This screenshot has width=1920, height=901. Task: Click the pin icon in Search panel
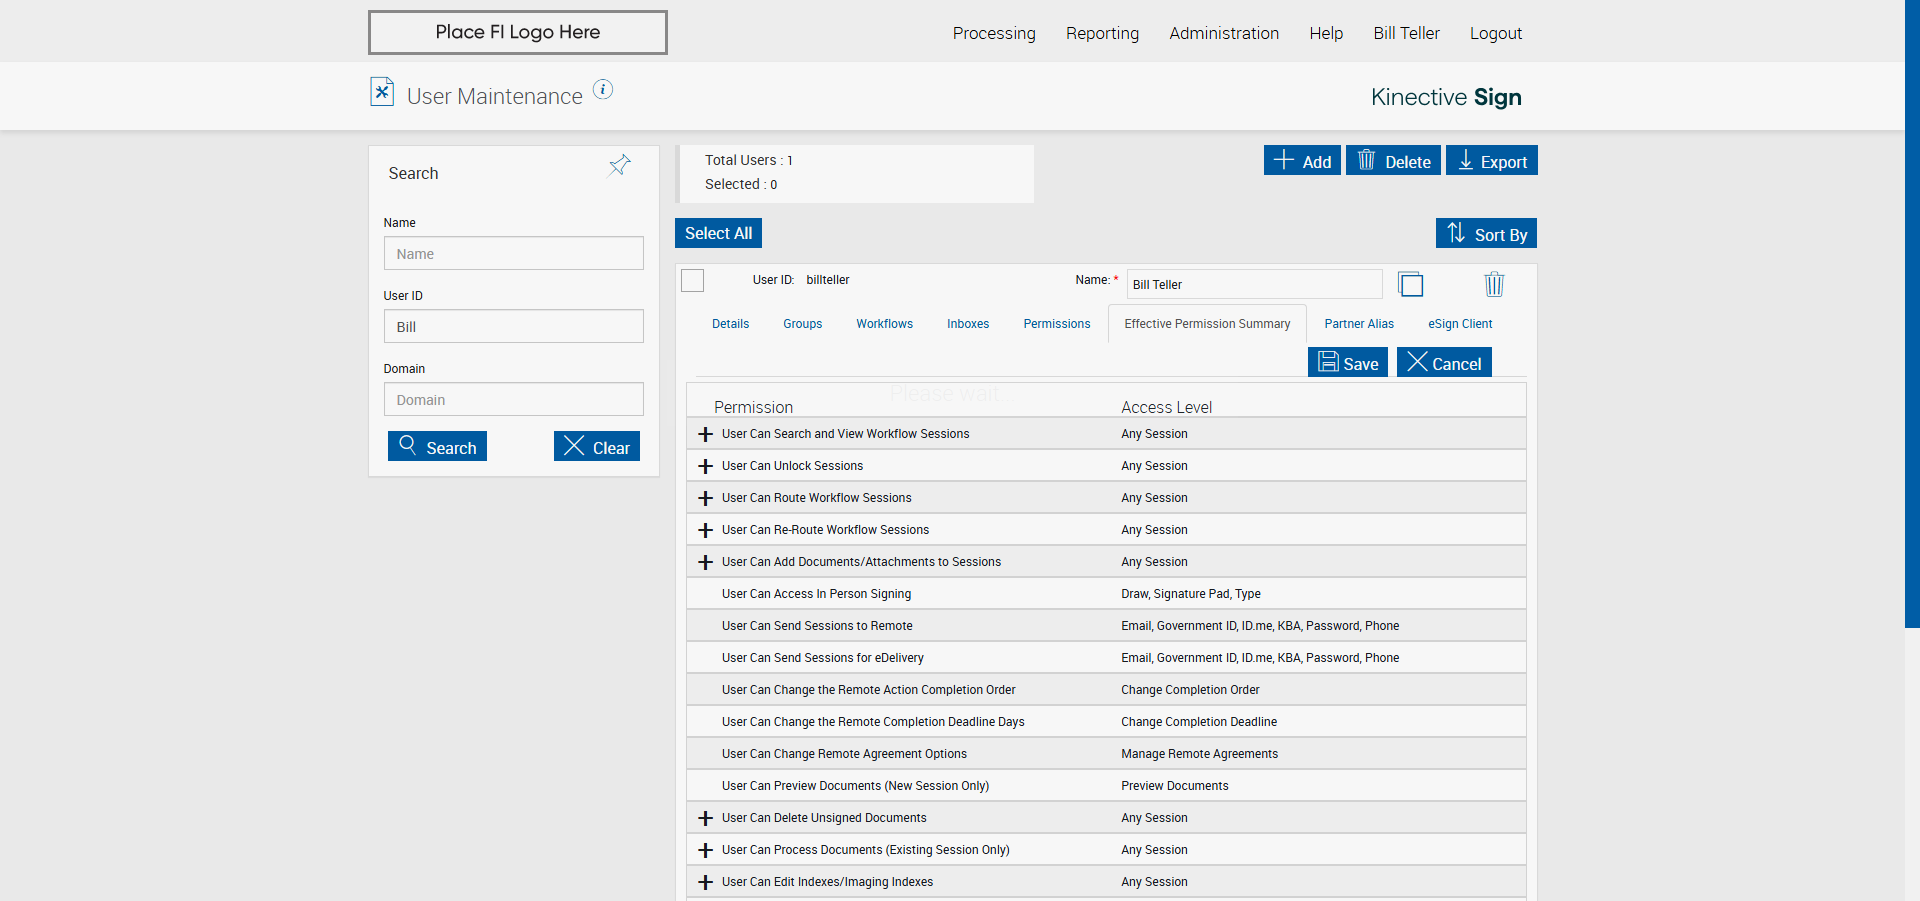pyautogui.click(x=620, y=165)
